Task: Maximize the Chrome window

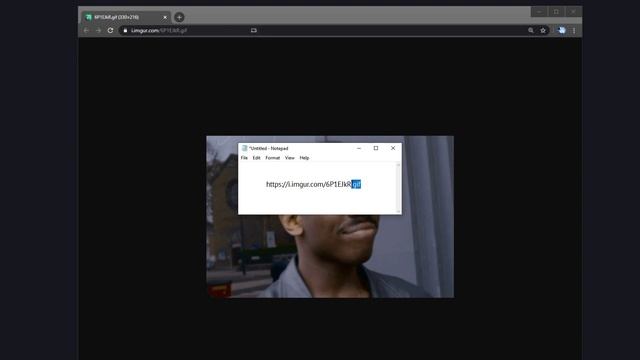Action: 556,12
